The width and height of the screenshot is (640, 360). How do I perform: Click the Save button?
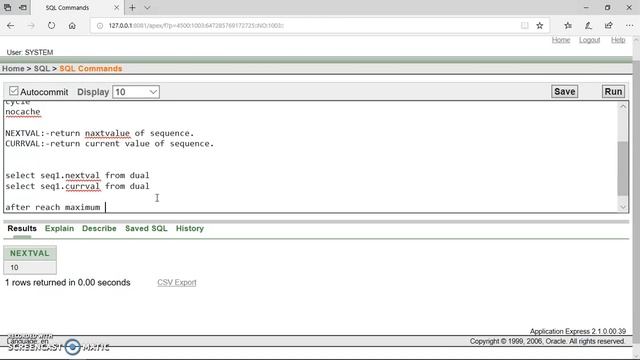[x=564, y=91]
